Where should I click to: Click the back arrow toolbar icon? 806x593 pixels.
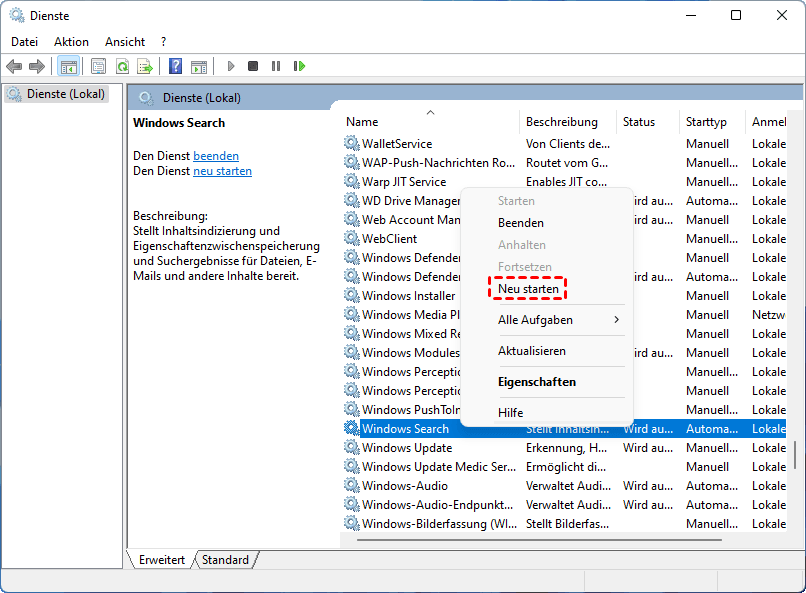click(14, 66)
